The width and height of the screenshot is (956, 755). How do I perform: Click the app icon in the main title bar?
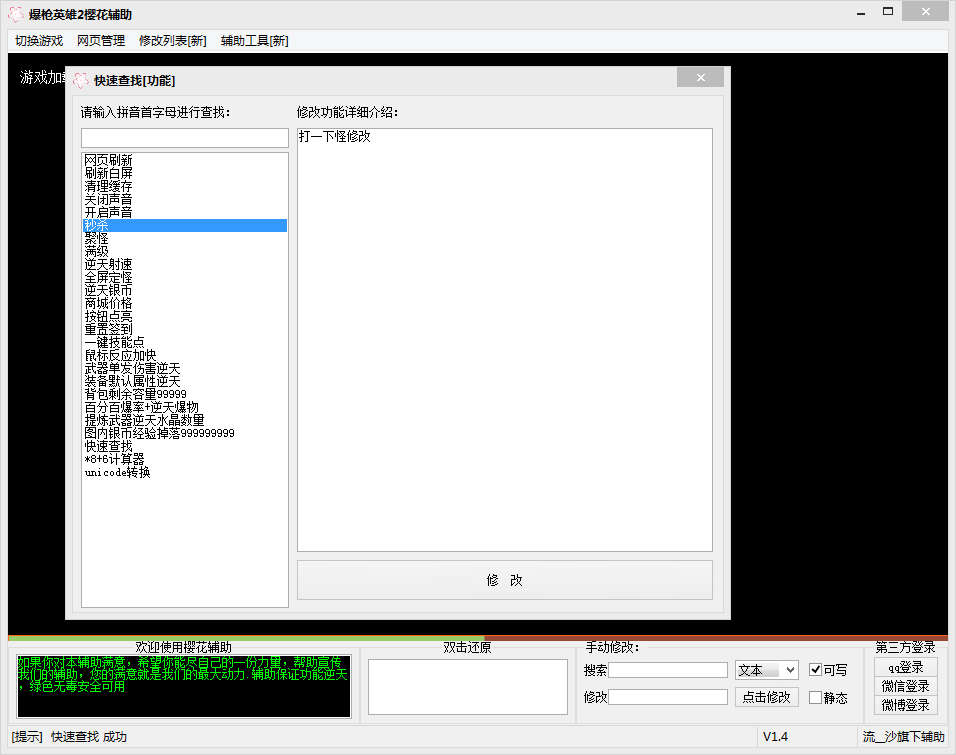pyautogui.click(x=15, y=15)
